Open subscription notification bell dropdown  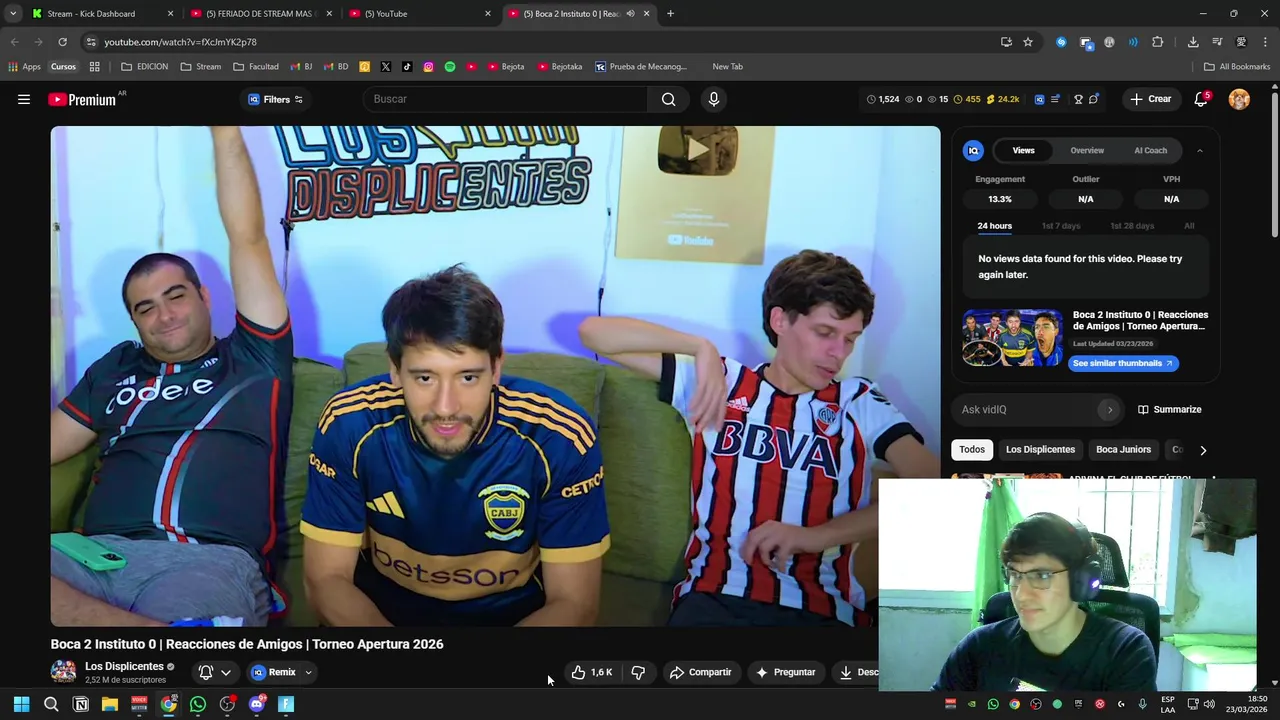pos(215,672)
